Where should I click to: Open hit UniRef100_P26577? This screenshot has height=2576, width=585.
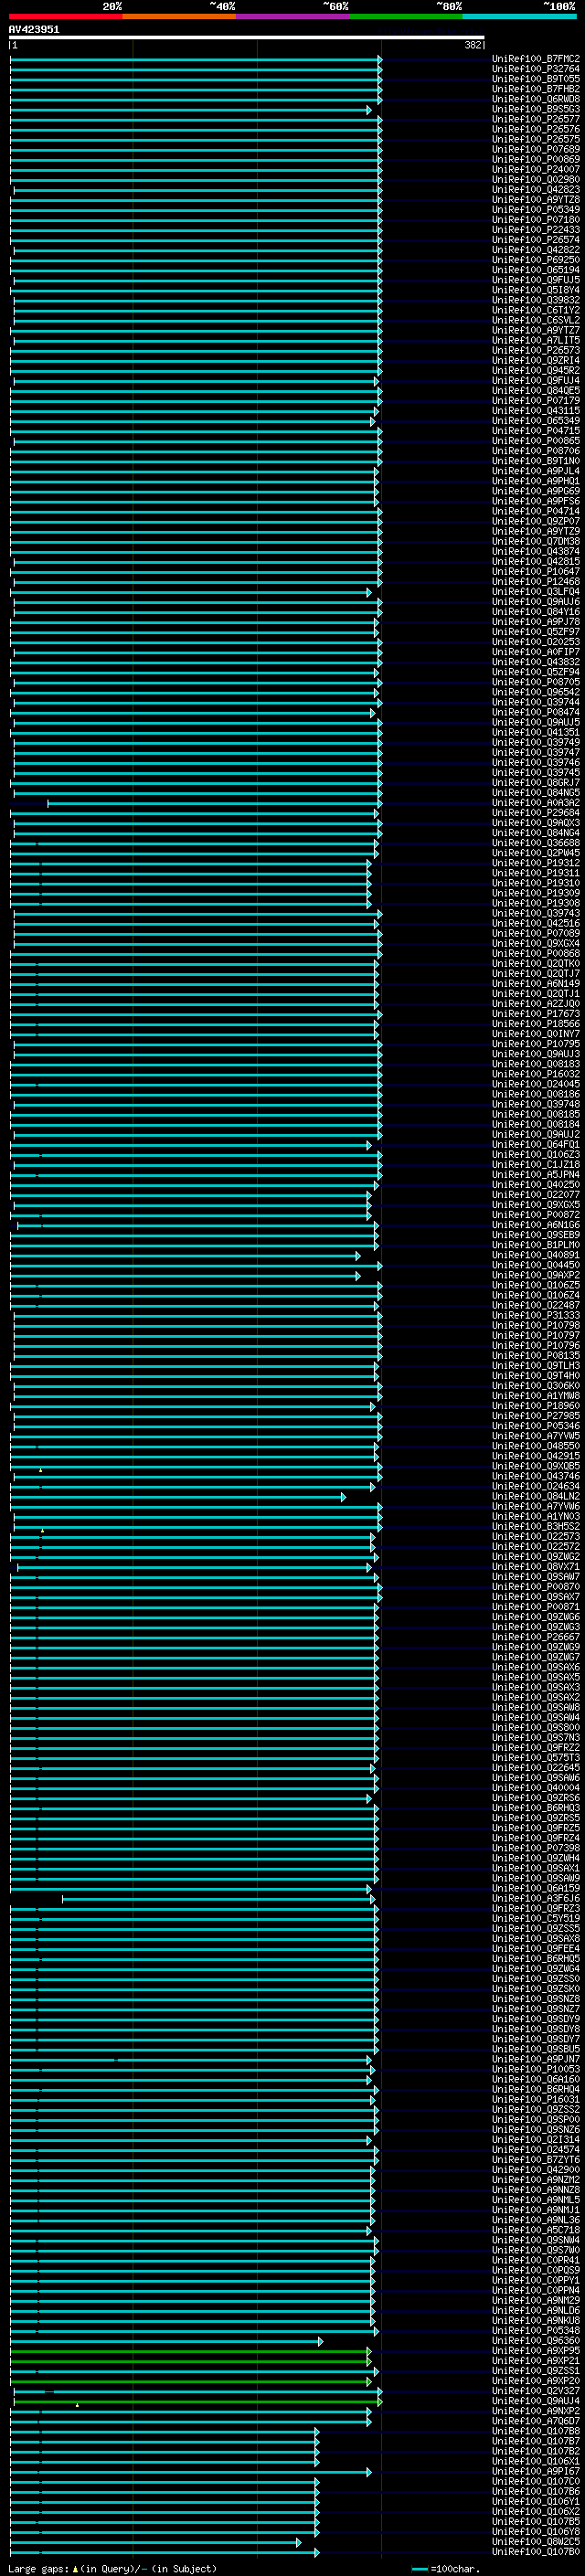536,119
